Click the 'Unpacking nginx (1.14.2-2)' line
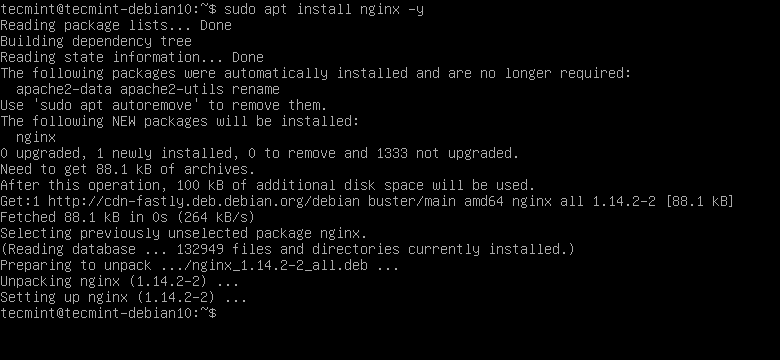 (120, 281)
